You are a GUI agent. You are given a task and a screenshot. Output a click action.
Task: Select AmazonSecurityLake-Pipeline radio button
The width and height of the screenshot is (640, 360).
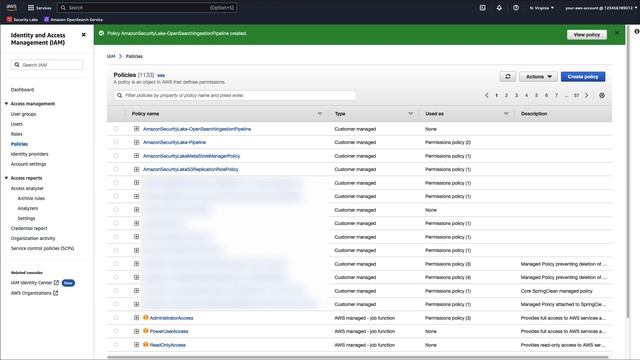pyautogui.click(x=116, y=142)
